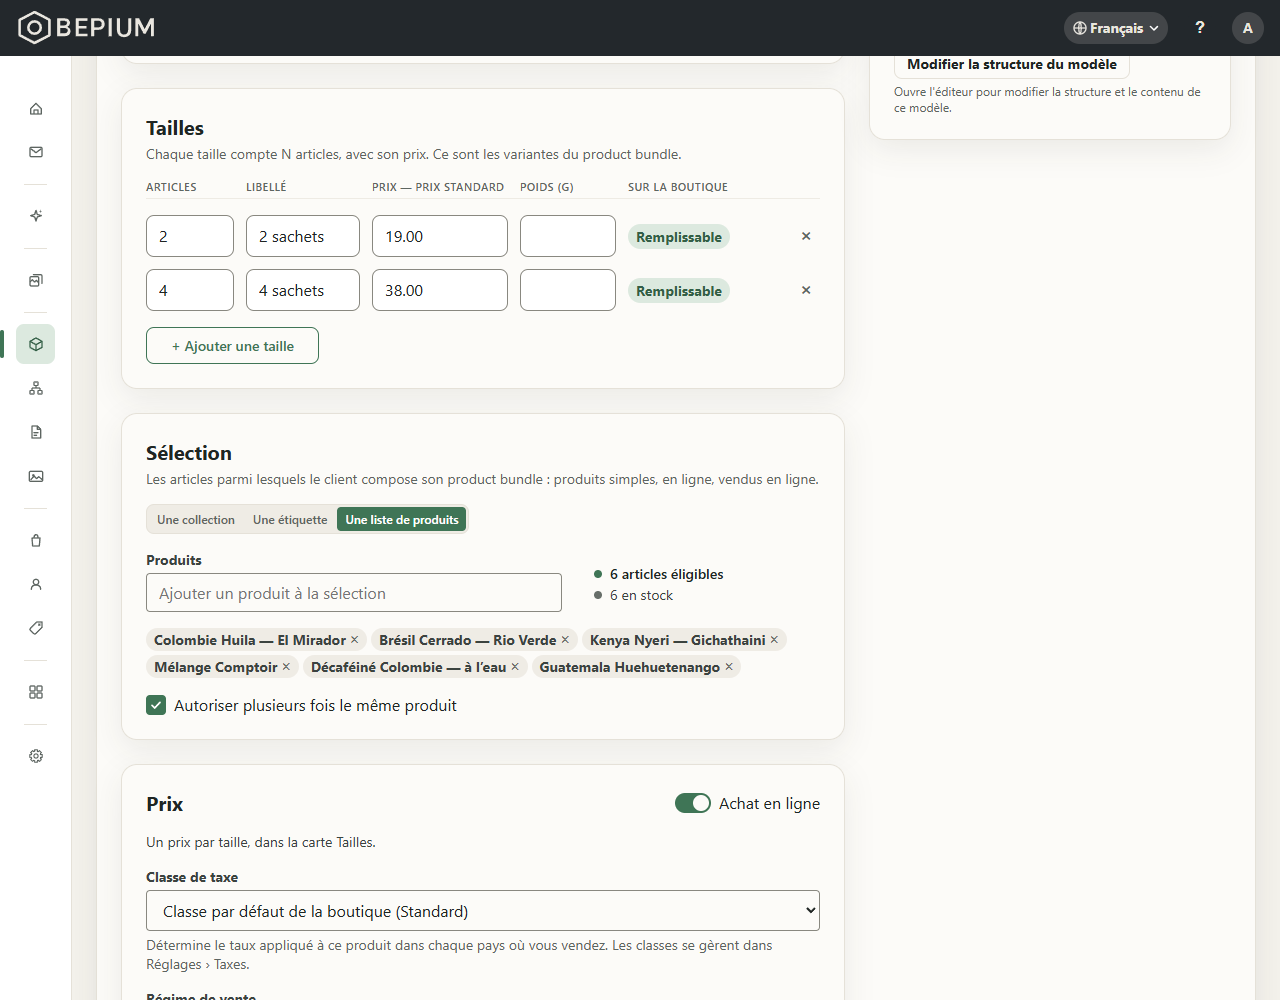The height and width of the screenshot is (1000, 1280).
Task: Remove the 4 sachets size row
Action: click(x=806, y=290)
